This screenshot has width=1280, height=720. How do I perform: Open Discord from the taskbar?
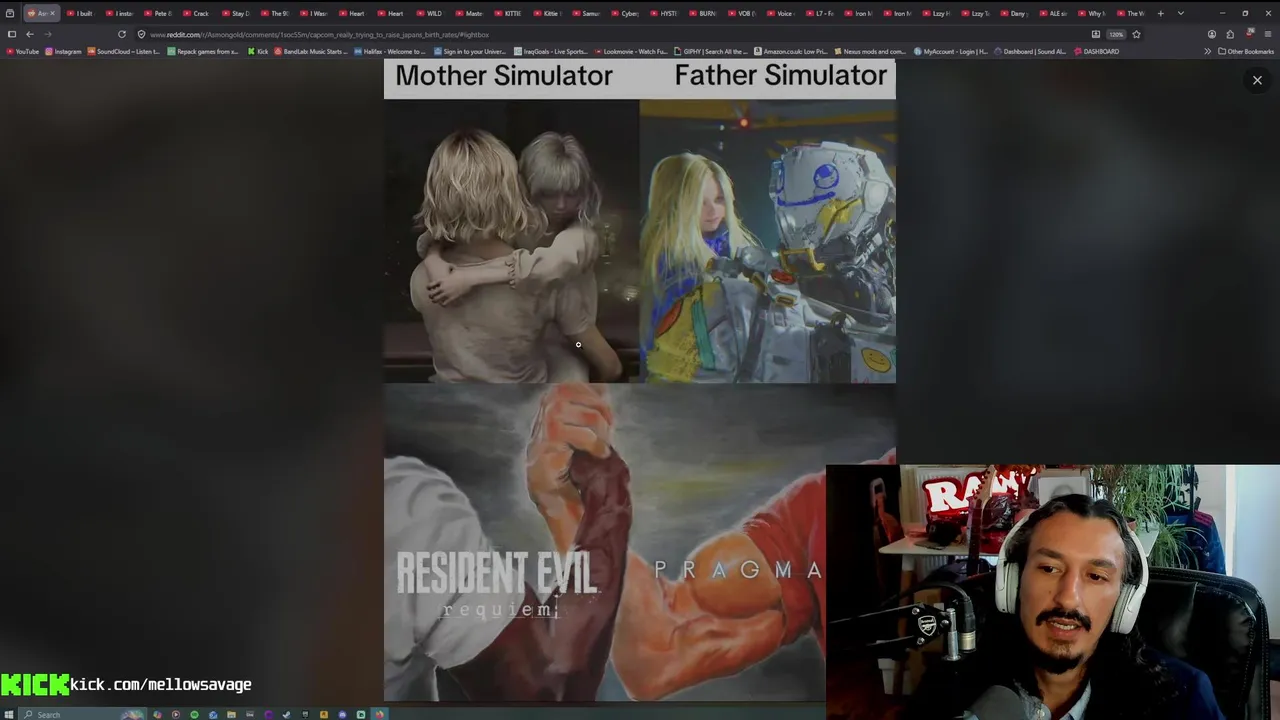(x=342, y=714)
